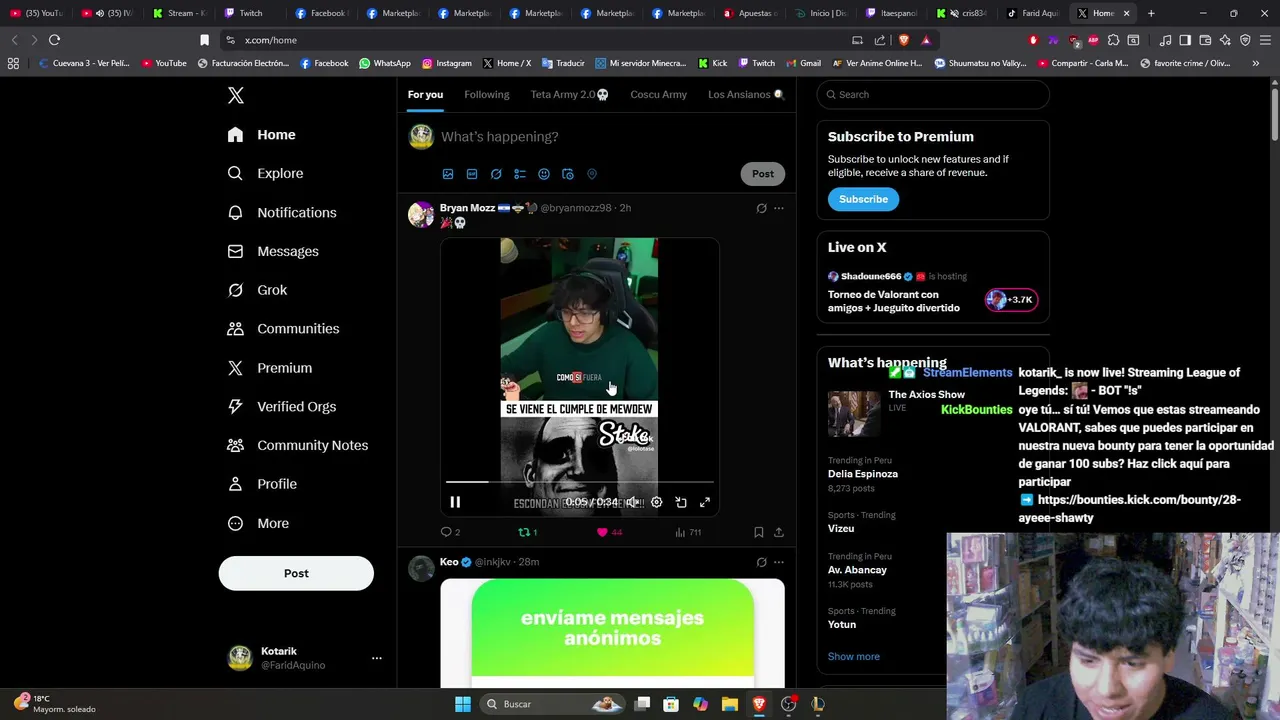Image resolution: width=1280 pixels, height=720 pixels.
Task: Switch to the Coscu Army tab
Action: (x=658, y=94)
